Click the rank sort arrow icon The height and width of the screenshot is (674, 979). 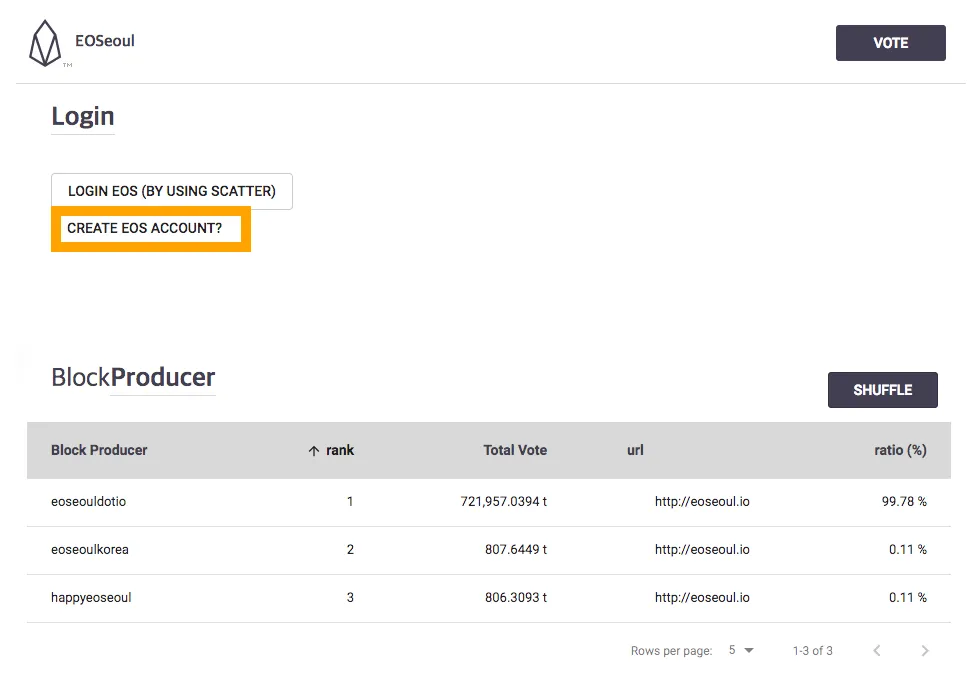(313, 451)
